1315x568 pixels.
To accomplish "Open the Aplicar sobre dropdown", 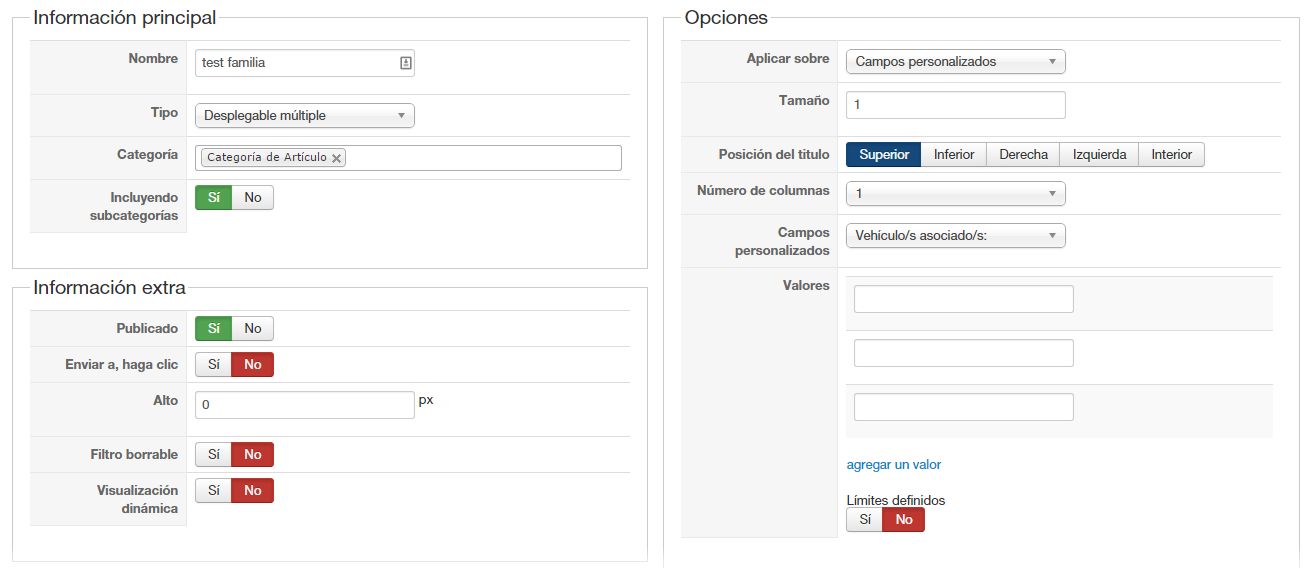I will point(955,62).
